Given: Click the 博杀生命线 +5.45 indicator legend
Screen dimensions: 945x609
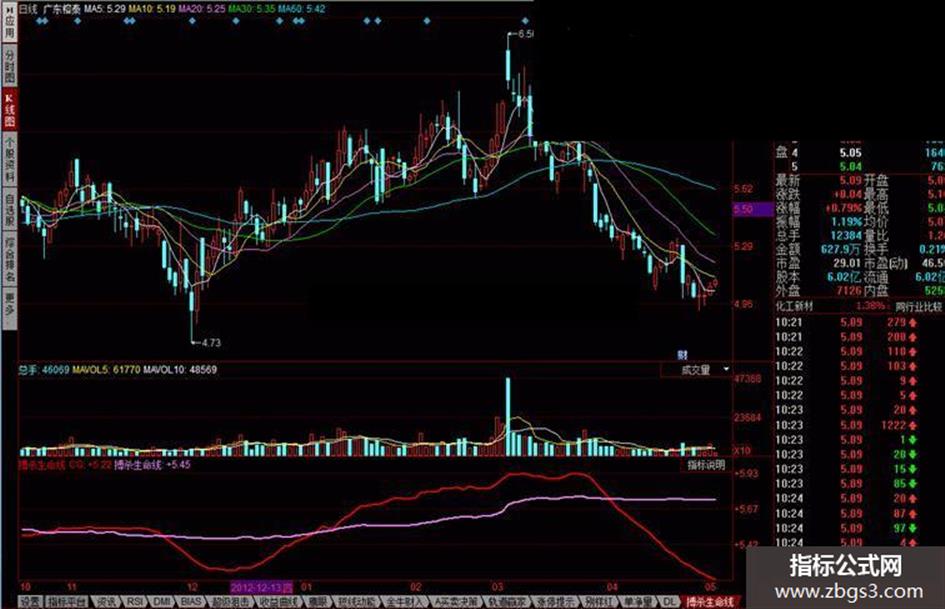Looking at the screenshot, I should point(152,465).
